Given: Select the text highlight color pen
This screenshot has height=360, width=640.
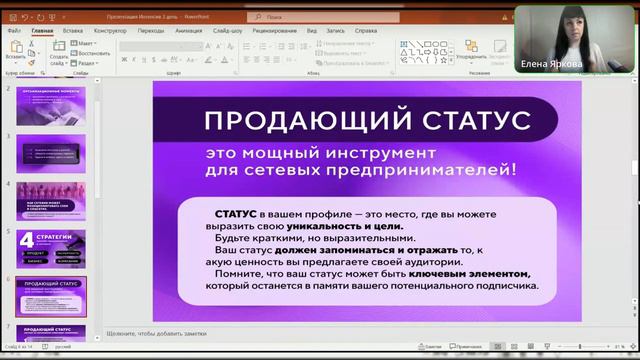Looking at the screenshot, I should (x=209, y=60).
